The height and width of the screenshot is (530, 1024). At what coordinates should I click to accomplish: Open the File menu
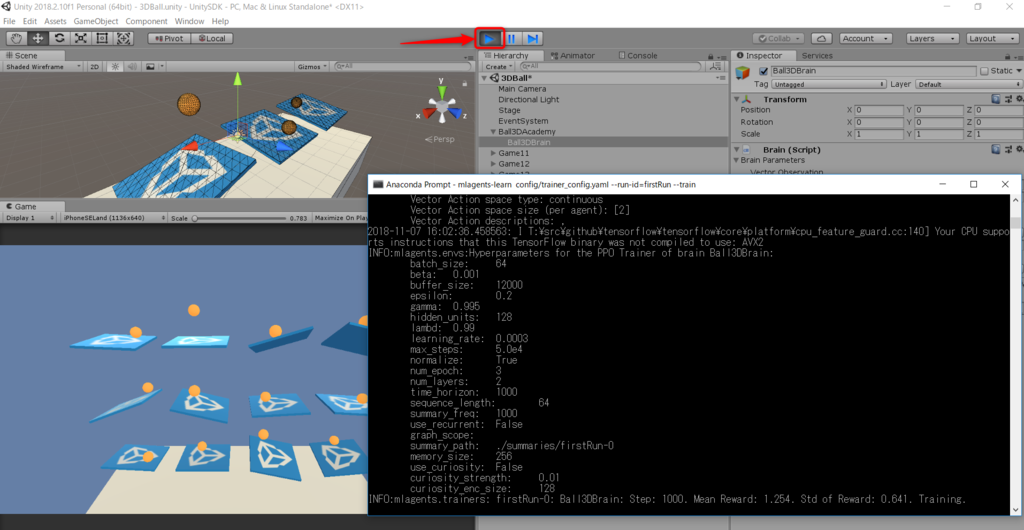9,22
